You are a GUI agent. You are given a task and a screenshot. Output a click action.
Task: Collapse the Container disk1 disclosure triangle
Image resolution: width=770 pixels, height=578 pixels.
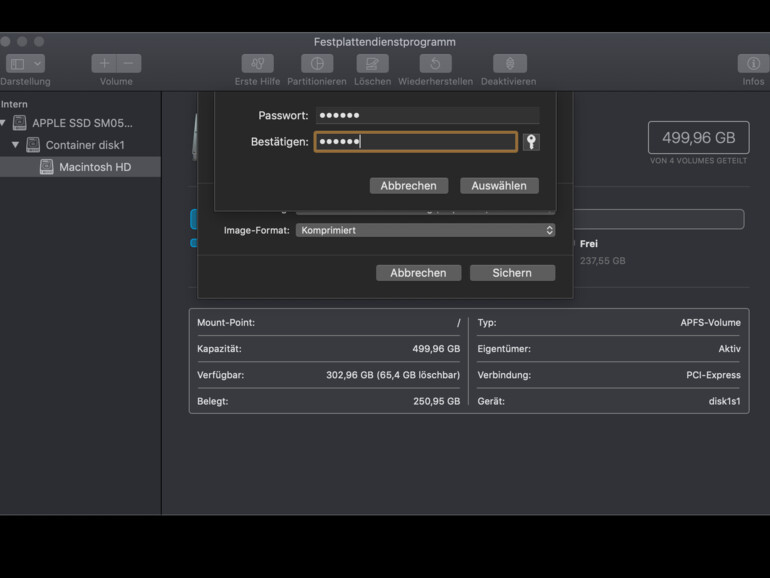pyautogui.click(x=16, y=145)
